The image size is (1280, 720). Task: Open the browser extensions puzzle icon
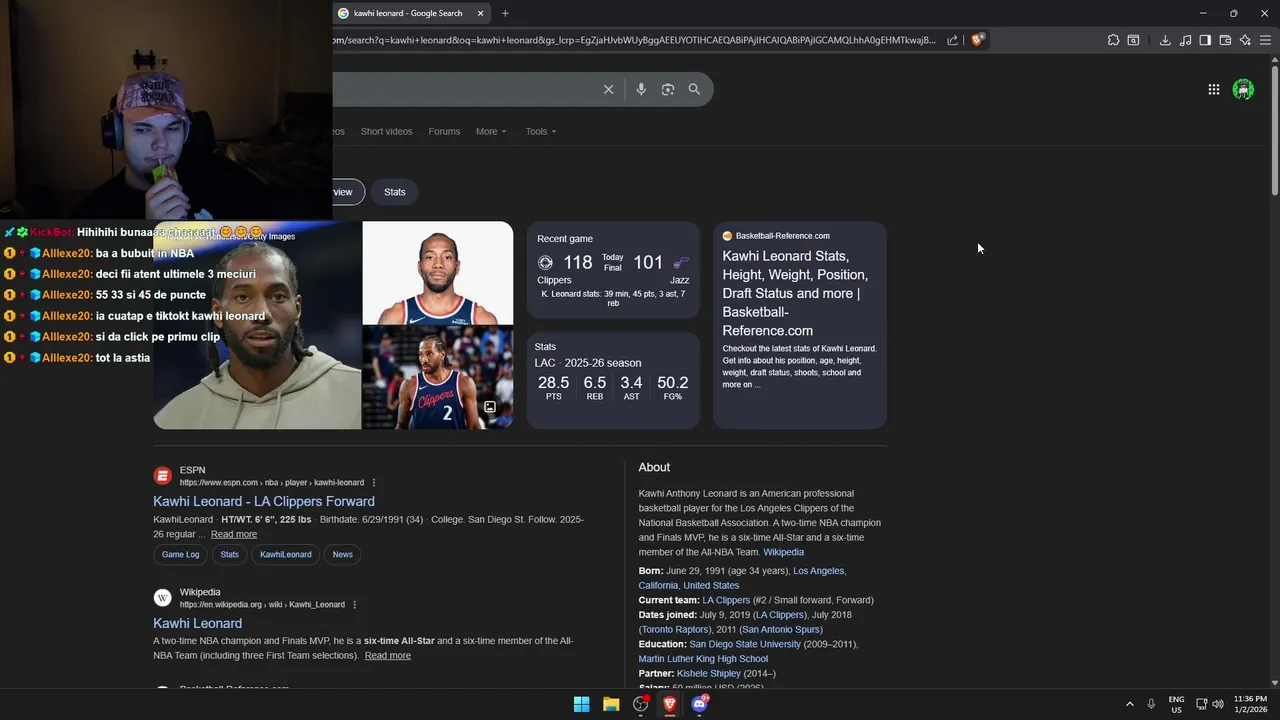pos(1113,40)
